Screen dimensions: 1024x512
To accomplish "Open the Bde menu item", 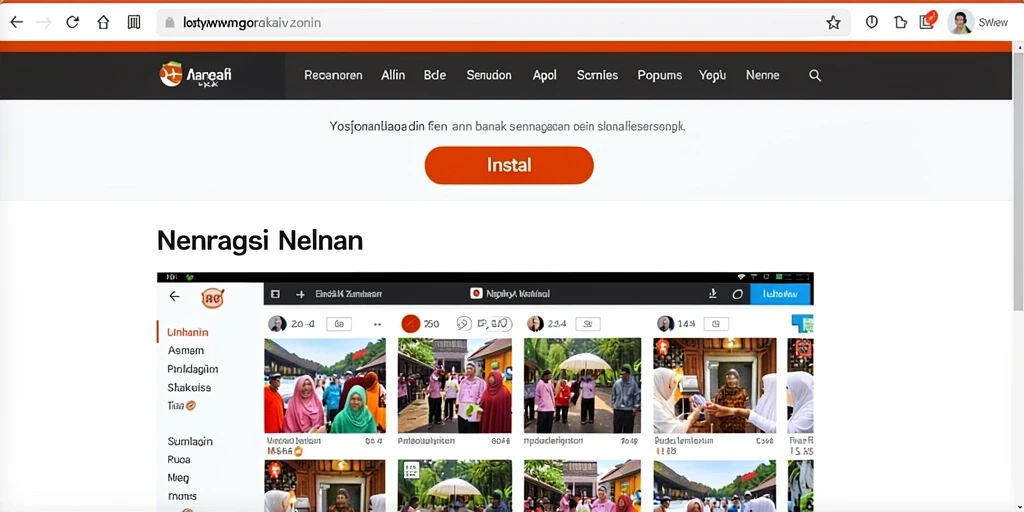I will point(435,75).
